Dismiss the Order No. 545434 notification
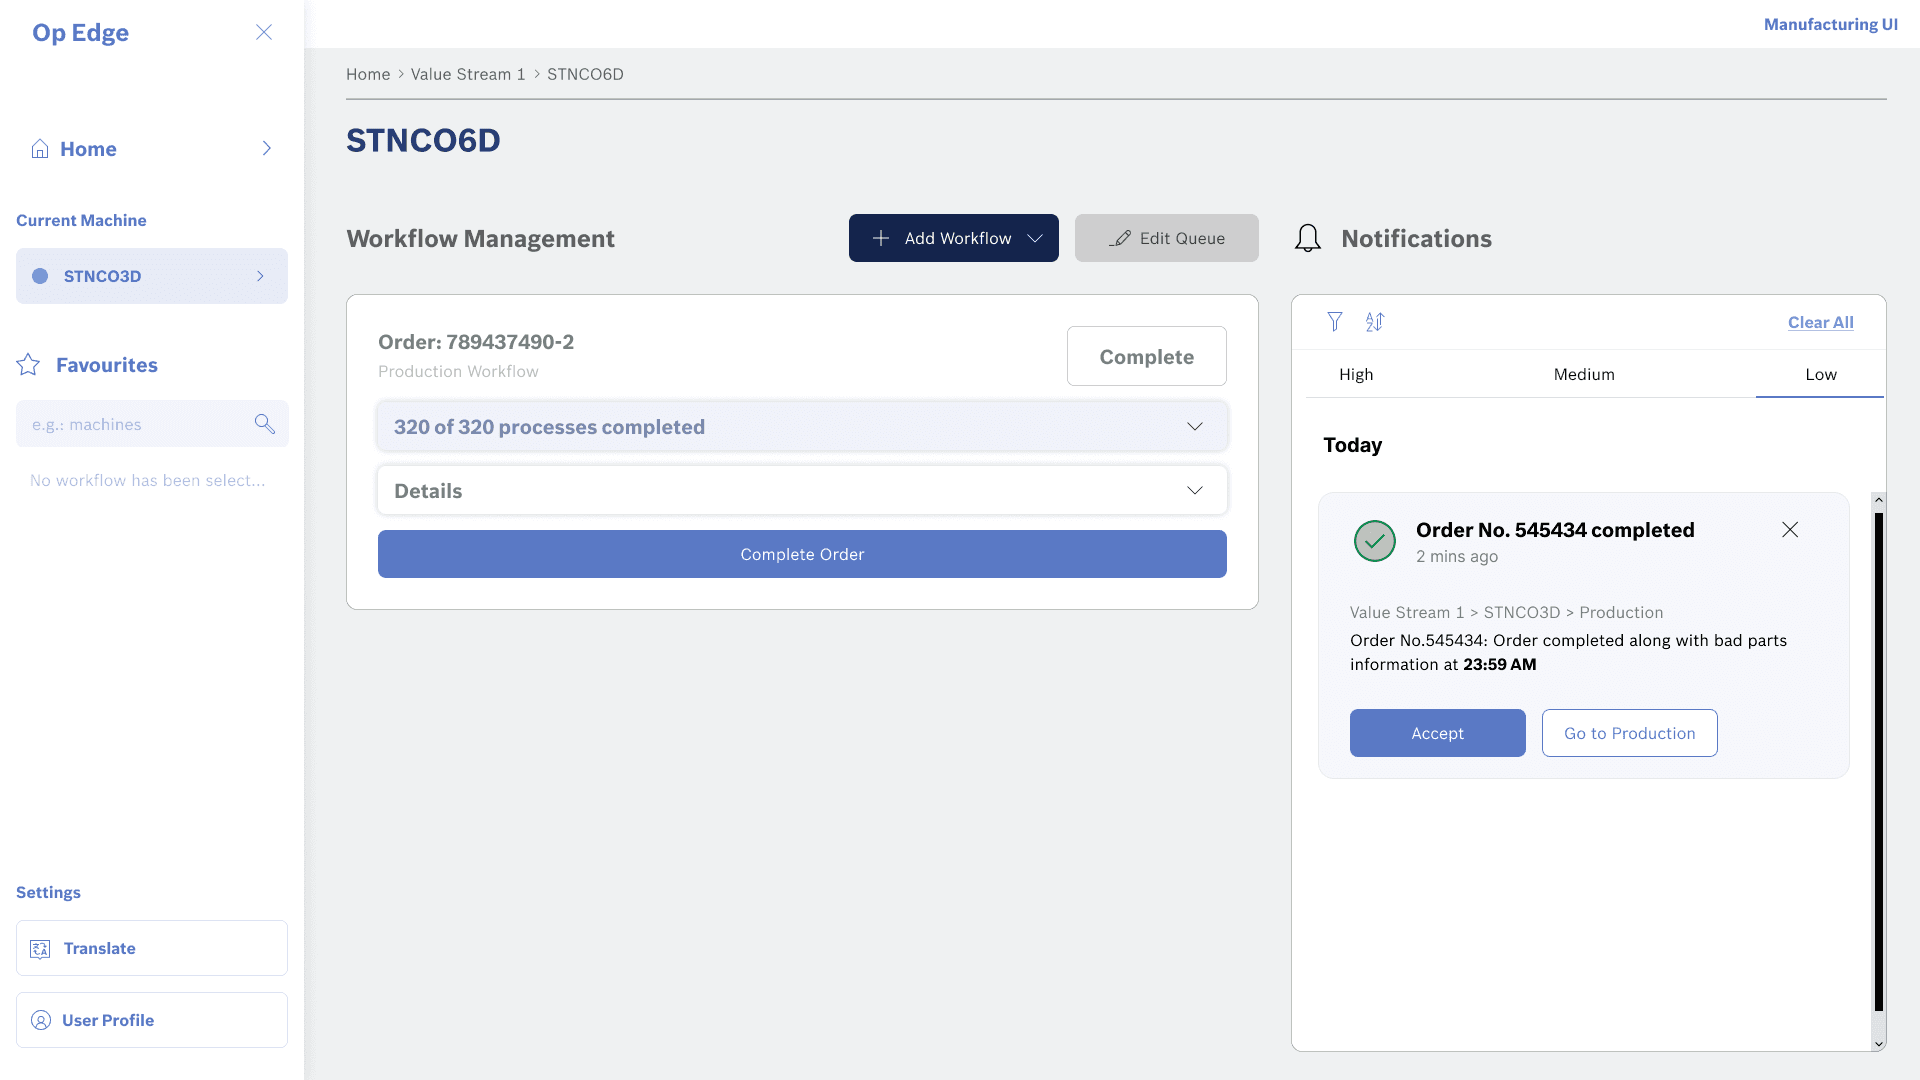1920x1080 pixels. (x=1789, y=530)
